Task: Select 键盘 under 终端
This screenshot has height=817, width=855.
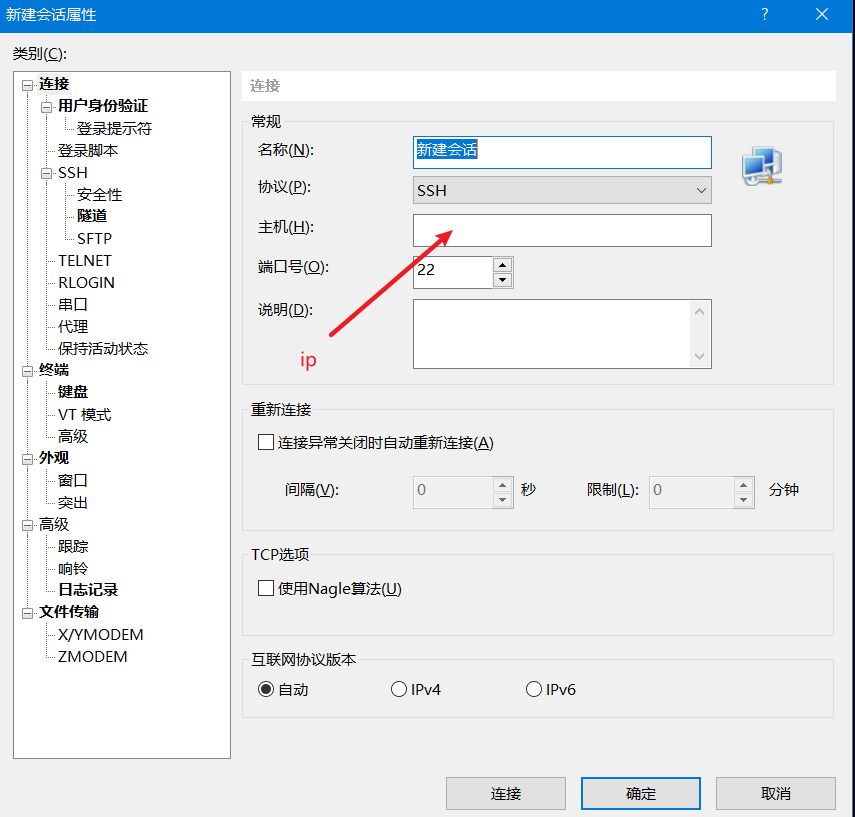Action: pyautogui.click(x=73, y=392)
